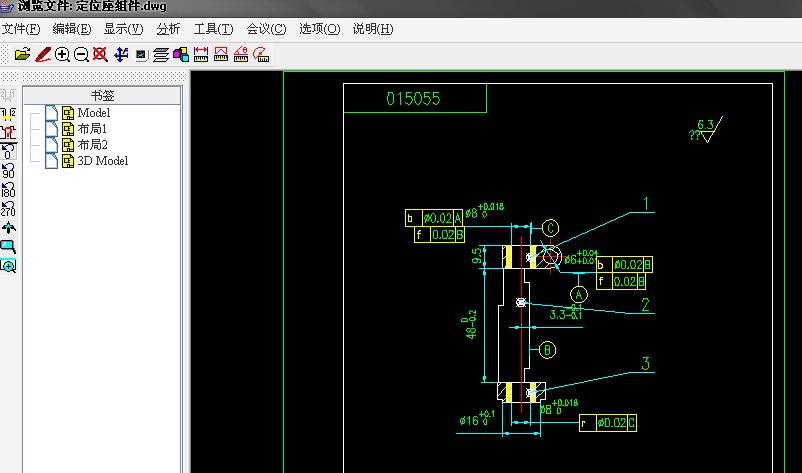Open the 会议(C) menu
This screenshot has width=802, height=473.
(266, 29)
